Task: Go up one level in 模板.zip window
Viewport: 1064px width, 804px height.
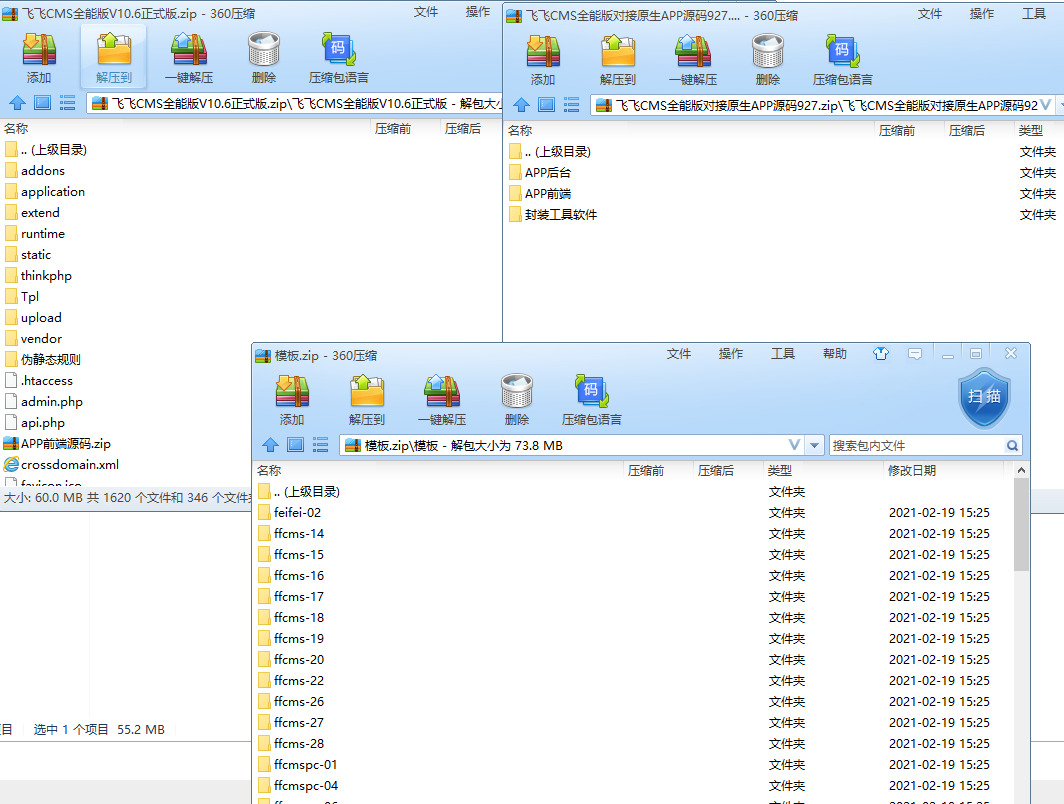Action: pyautogui.click(x=270, y=445)
